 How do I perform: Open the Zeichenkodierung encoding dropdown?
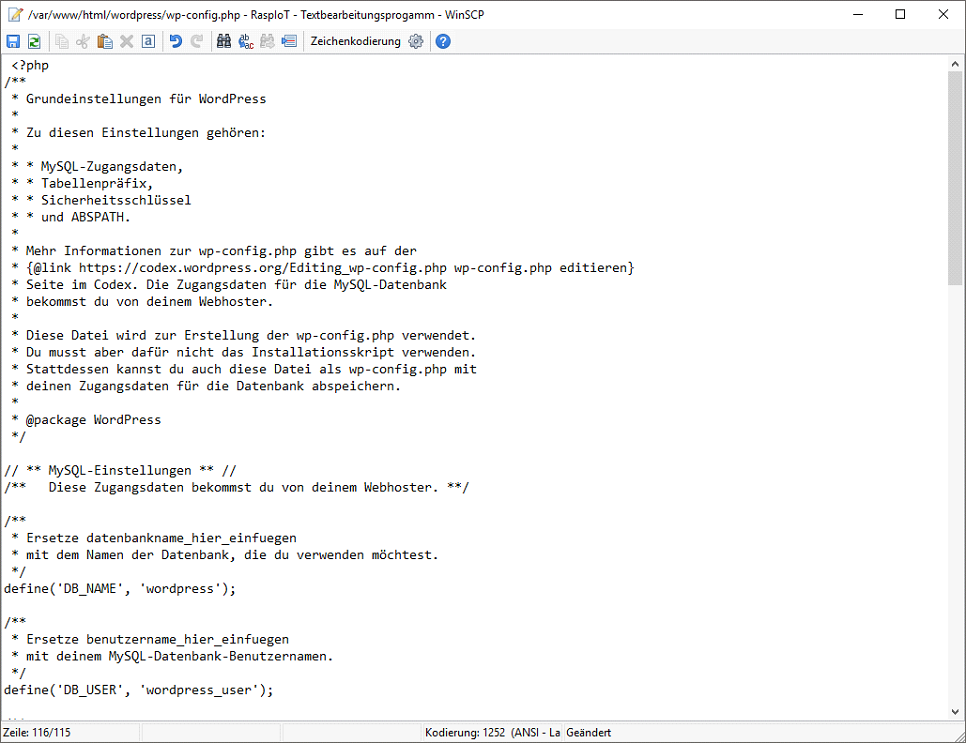tap(355, 41)
